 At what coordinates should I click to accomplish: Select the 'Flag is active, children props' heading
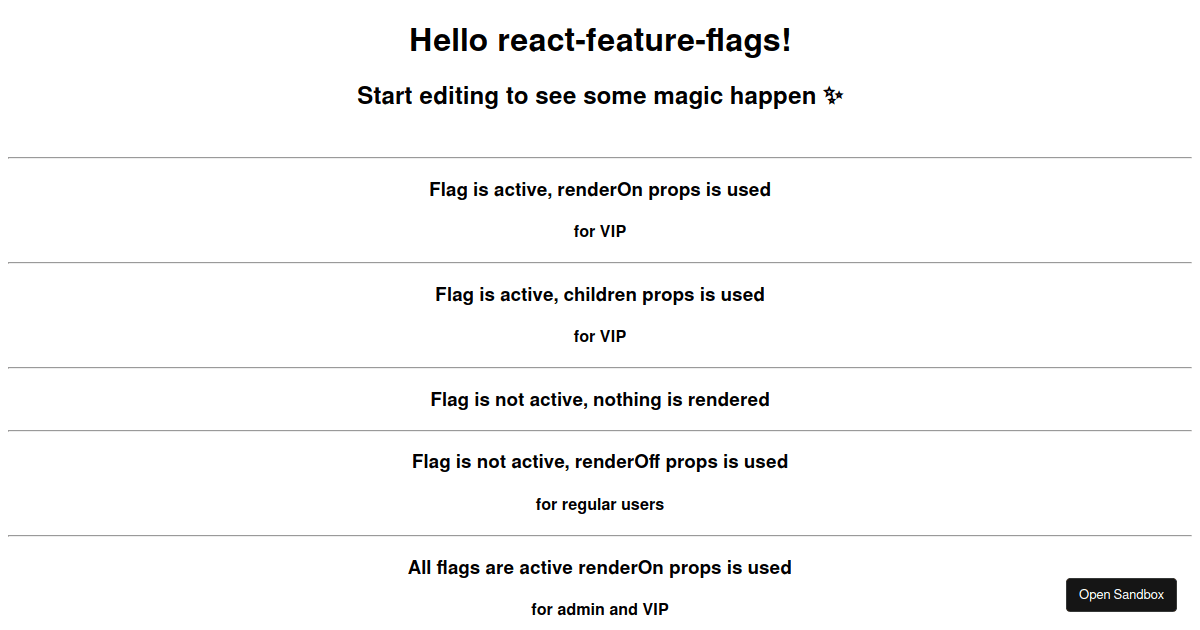coord(600,294)
